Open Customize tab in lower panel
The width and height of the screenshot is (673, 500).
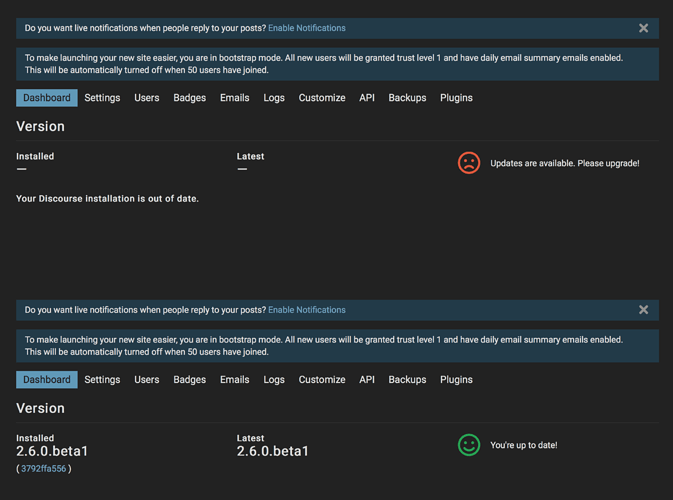point(322,380)
